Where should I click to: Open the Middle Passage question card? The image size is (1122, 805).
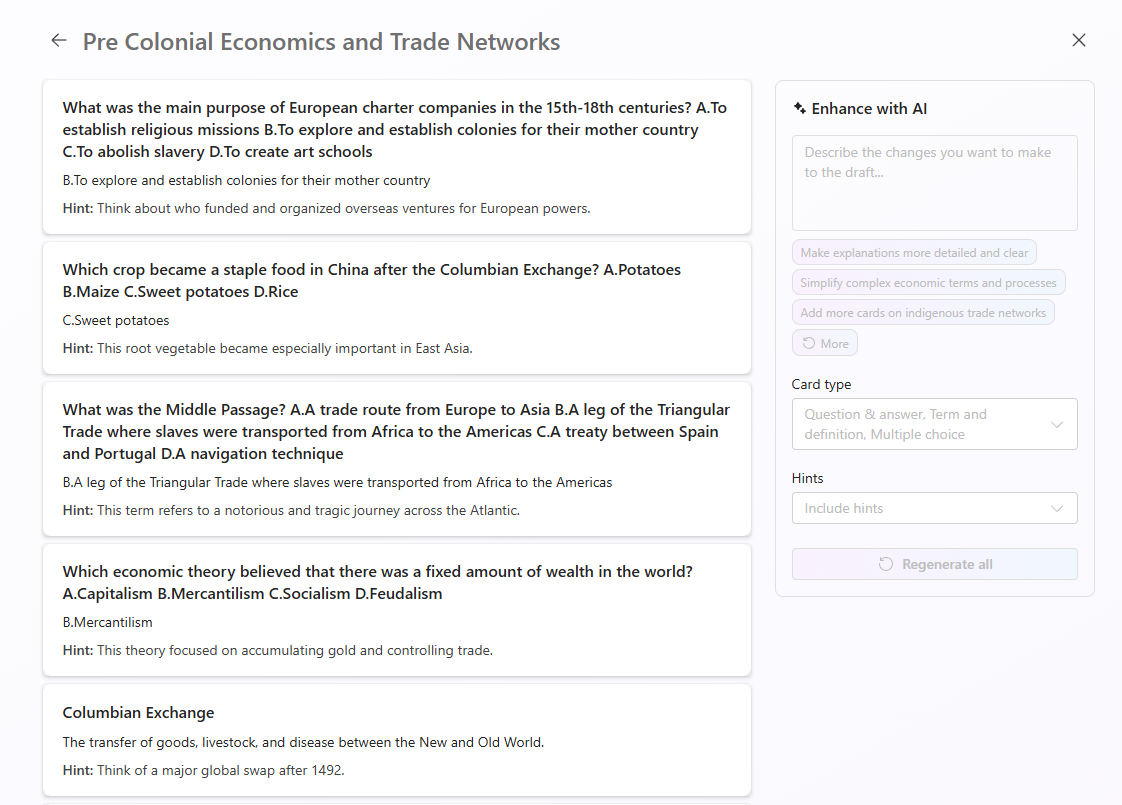pos(396,459)
